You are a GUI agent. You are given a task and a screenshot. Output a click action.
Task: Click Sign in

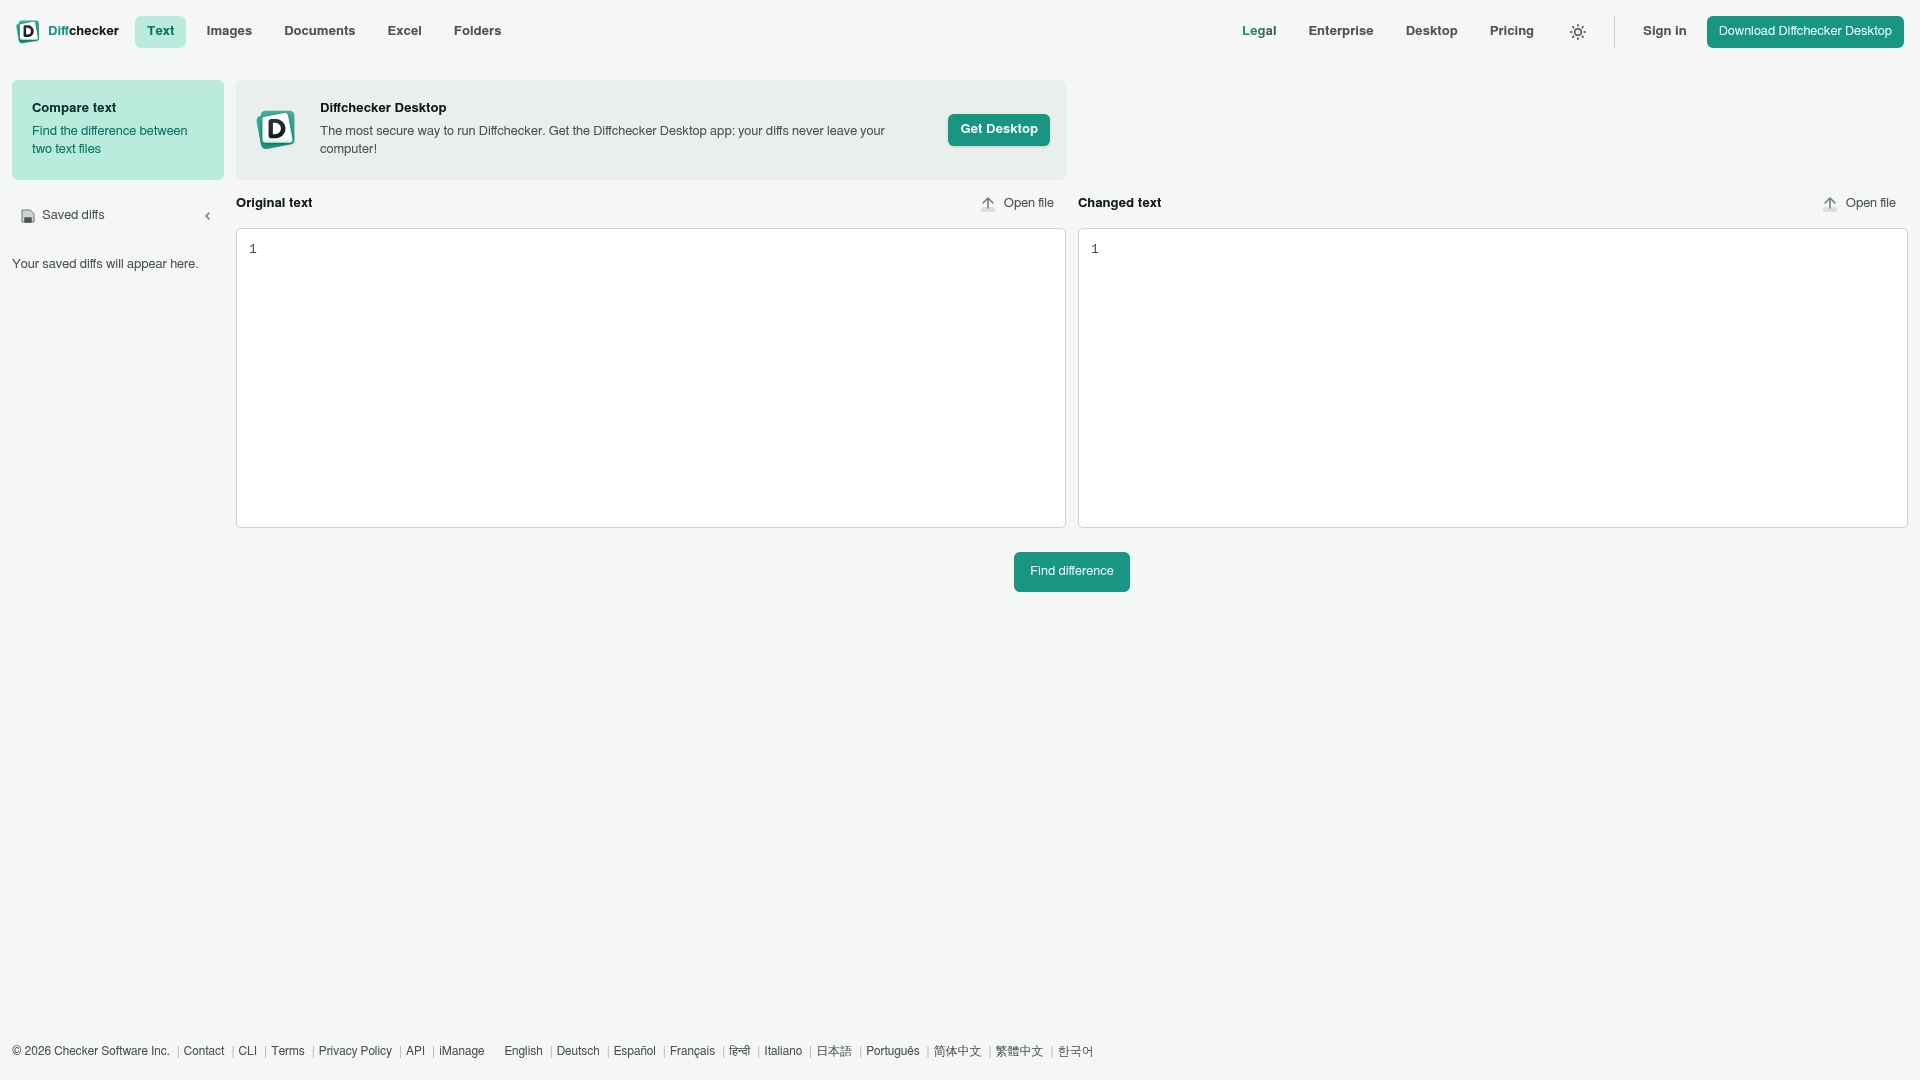(x=1665, y=32)
